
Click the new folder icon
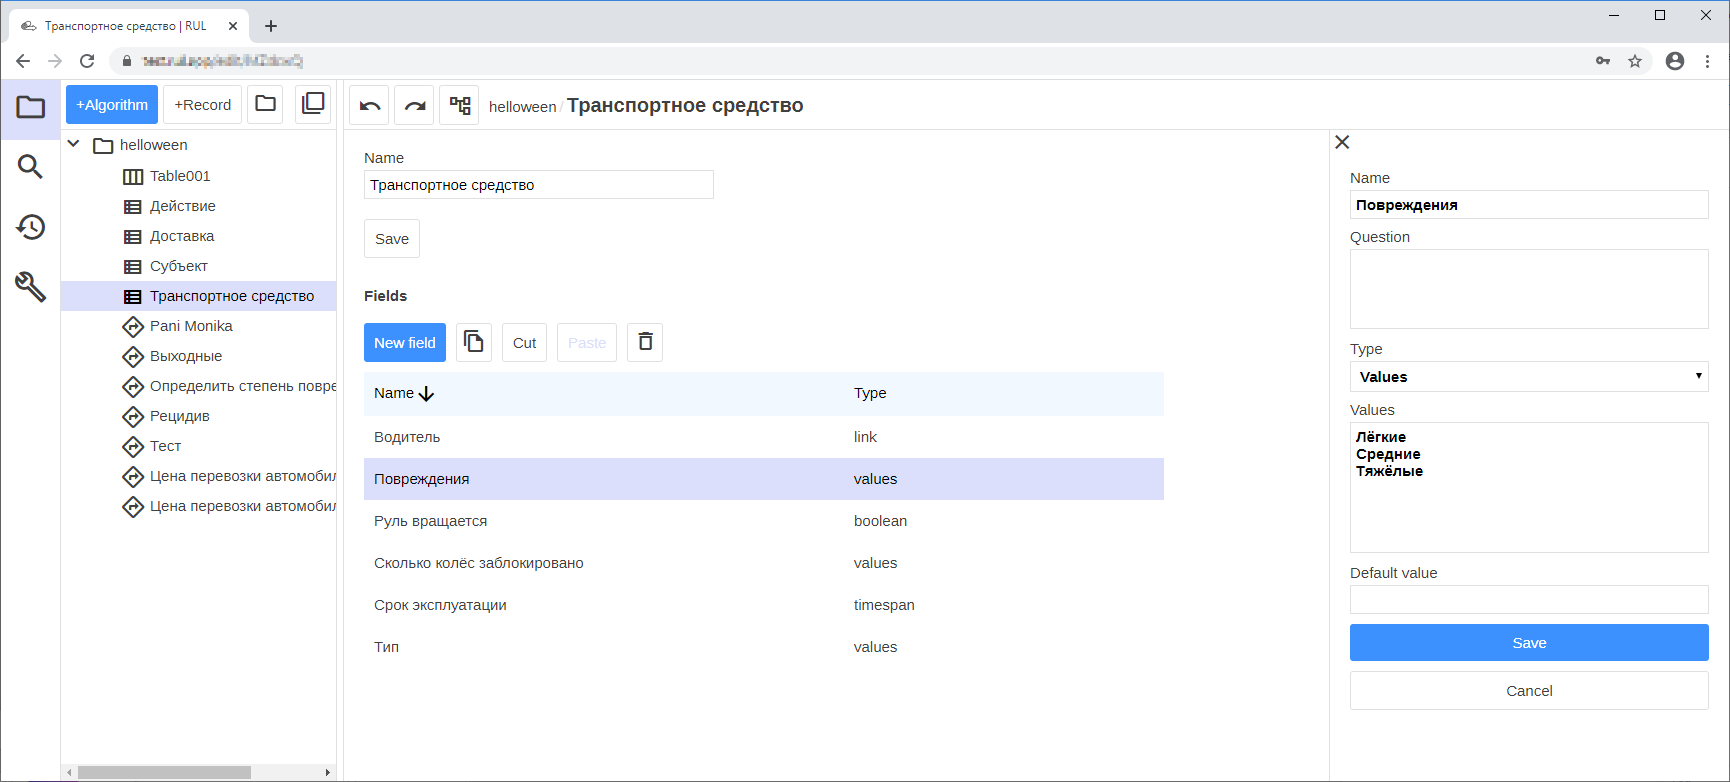tap(266, 104)
